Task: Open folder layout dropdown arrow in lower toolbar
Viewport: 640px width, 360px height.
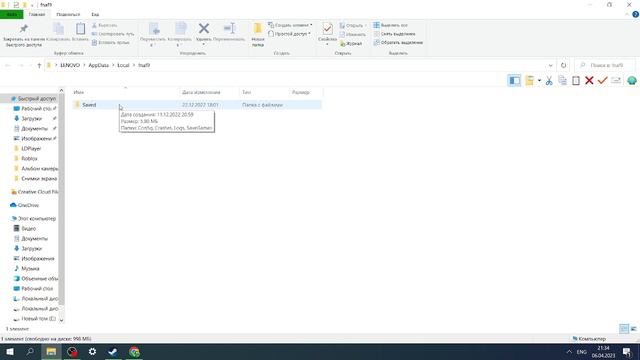Action: [539, 80]
